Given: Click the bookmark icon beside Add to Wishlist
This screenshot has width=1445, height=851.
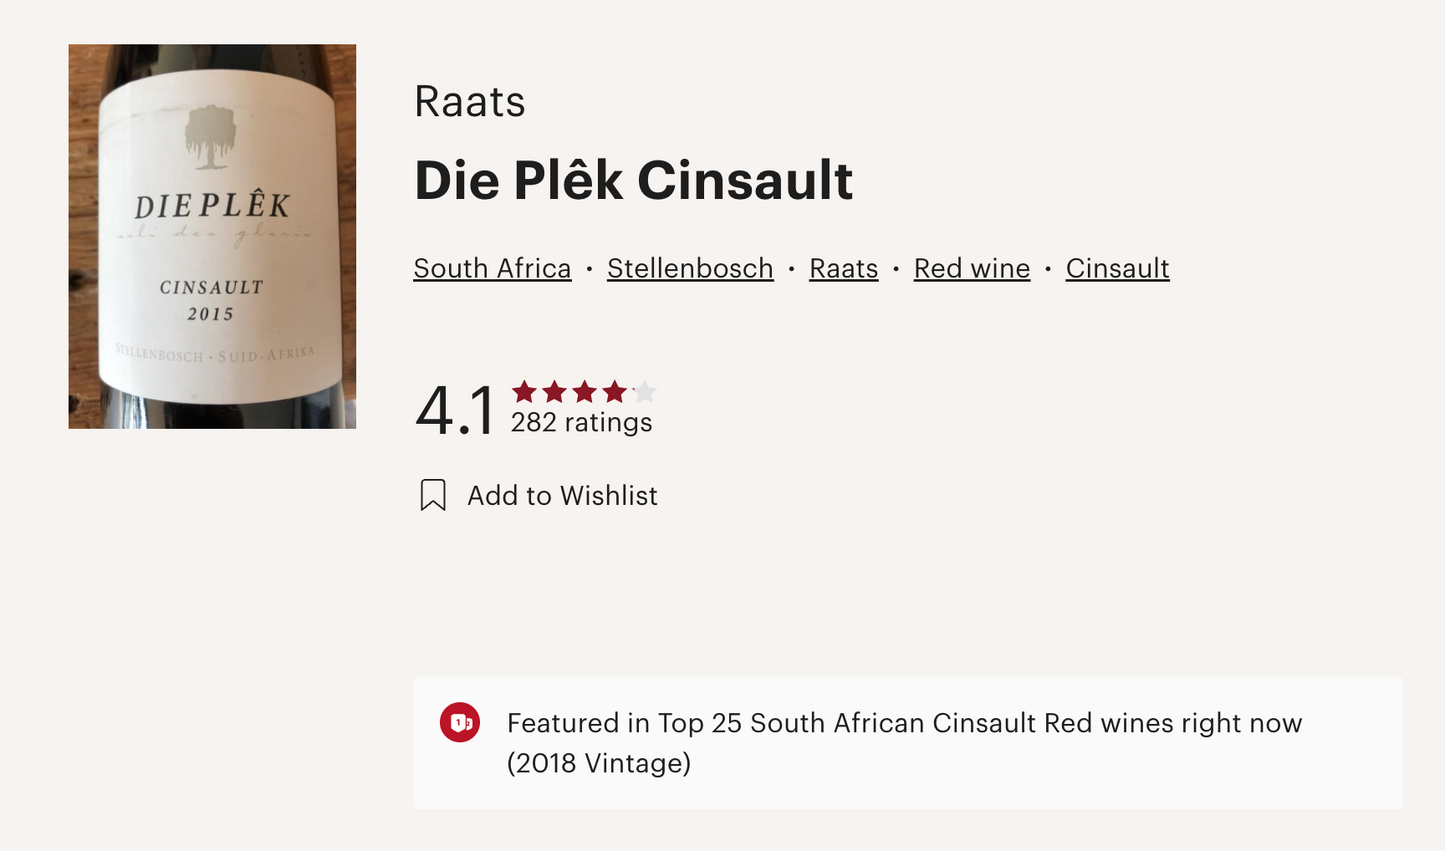Looking at the screenshot, I should pyautogui.click(x=433, y=495).
